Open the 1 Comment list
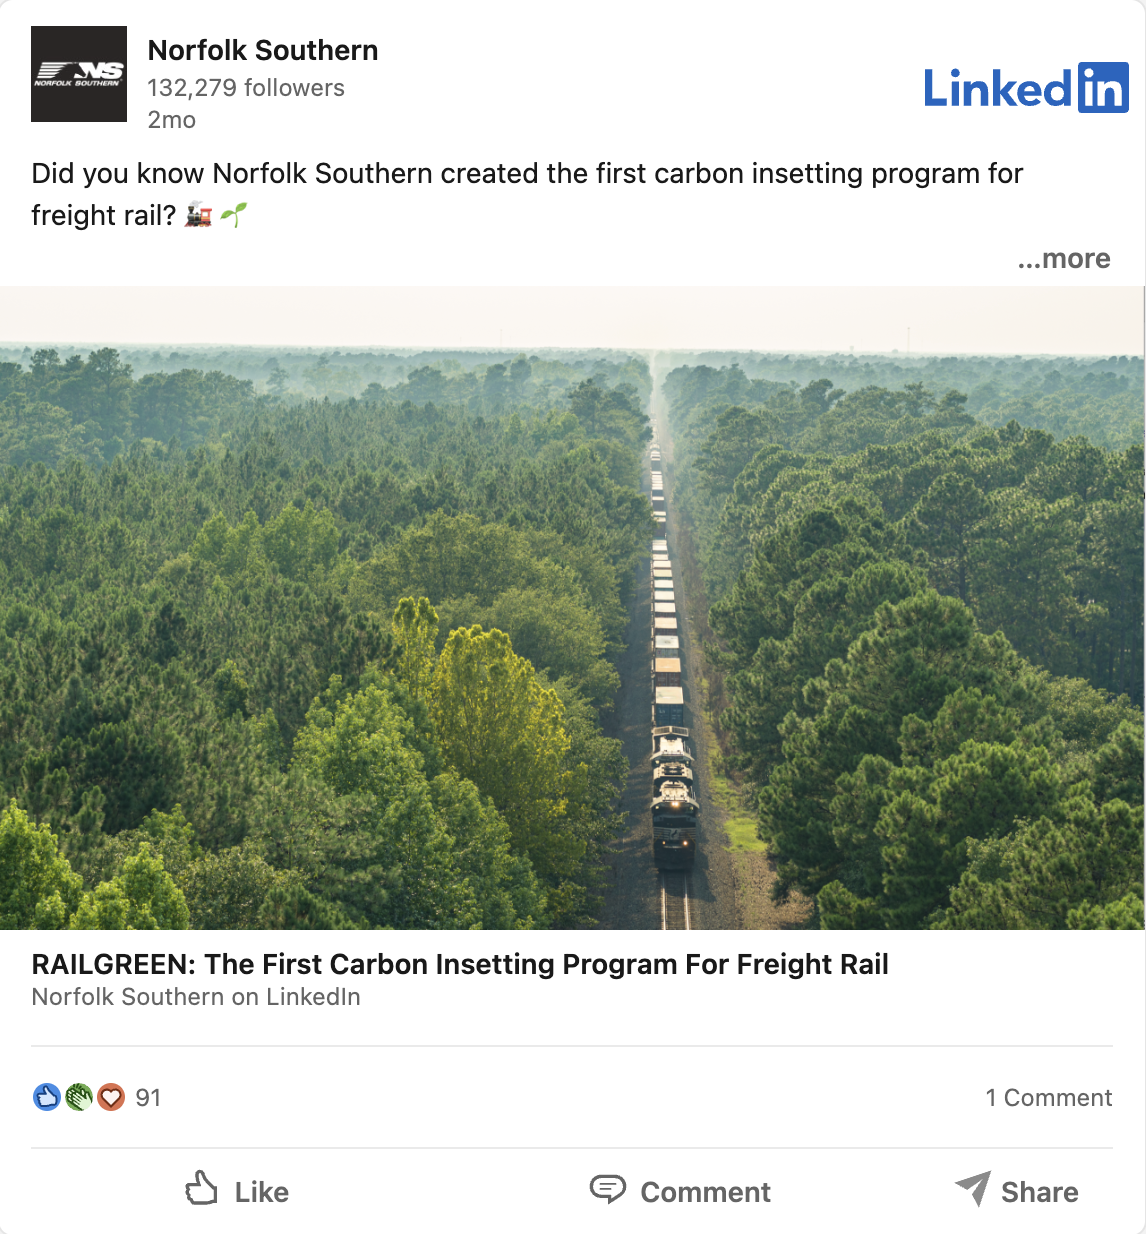Image resolution: width=1146 pixels, height=1234 pixels. pos(1048,1097)
